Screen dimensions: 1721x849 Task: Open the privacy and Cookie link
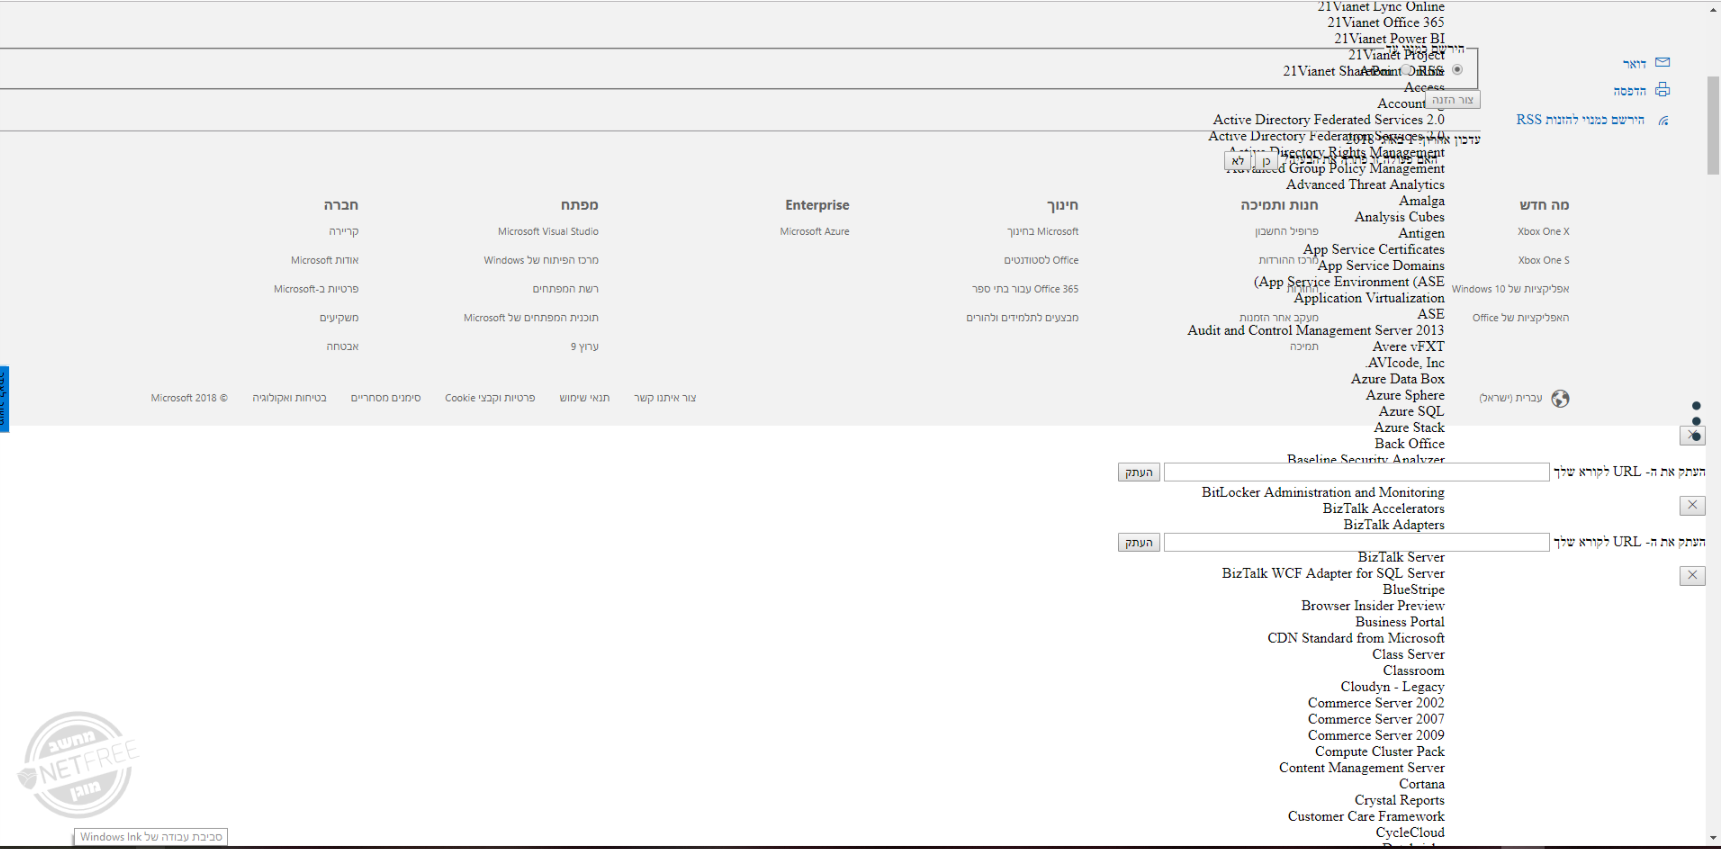(490, 399)
